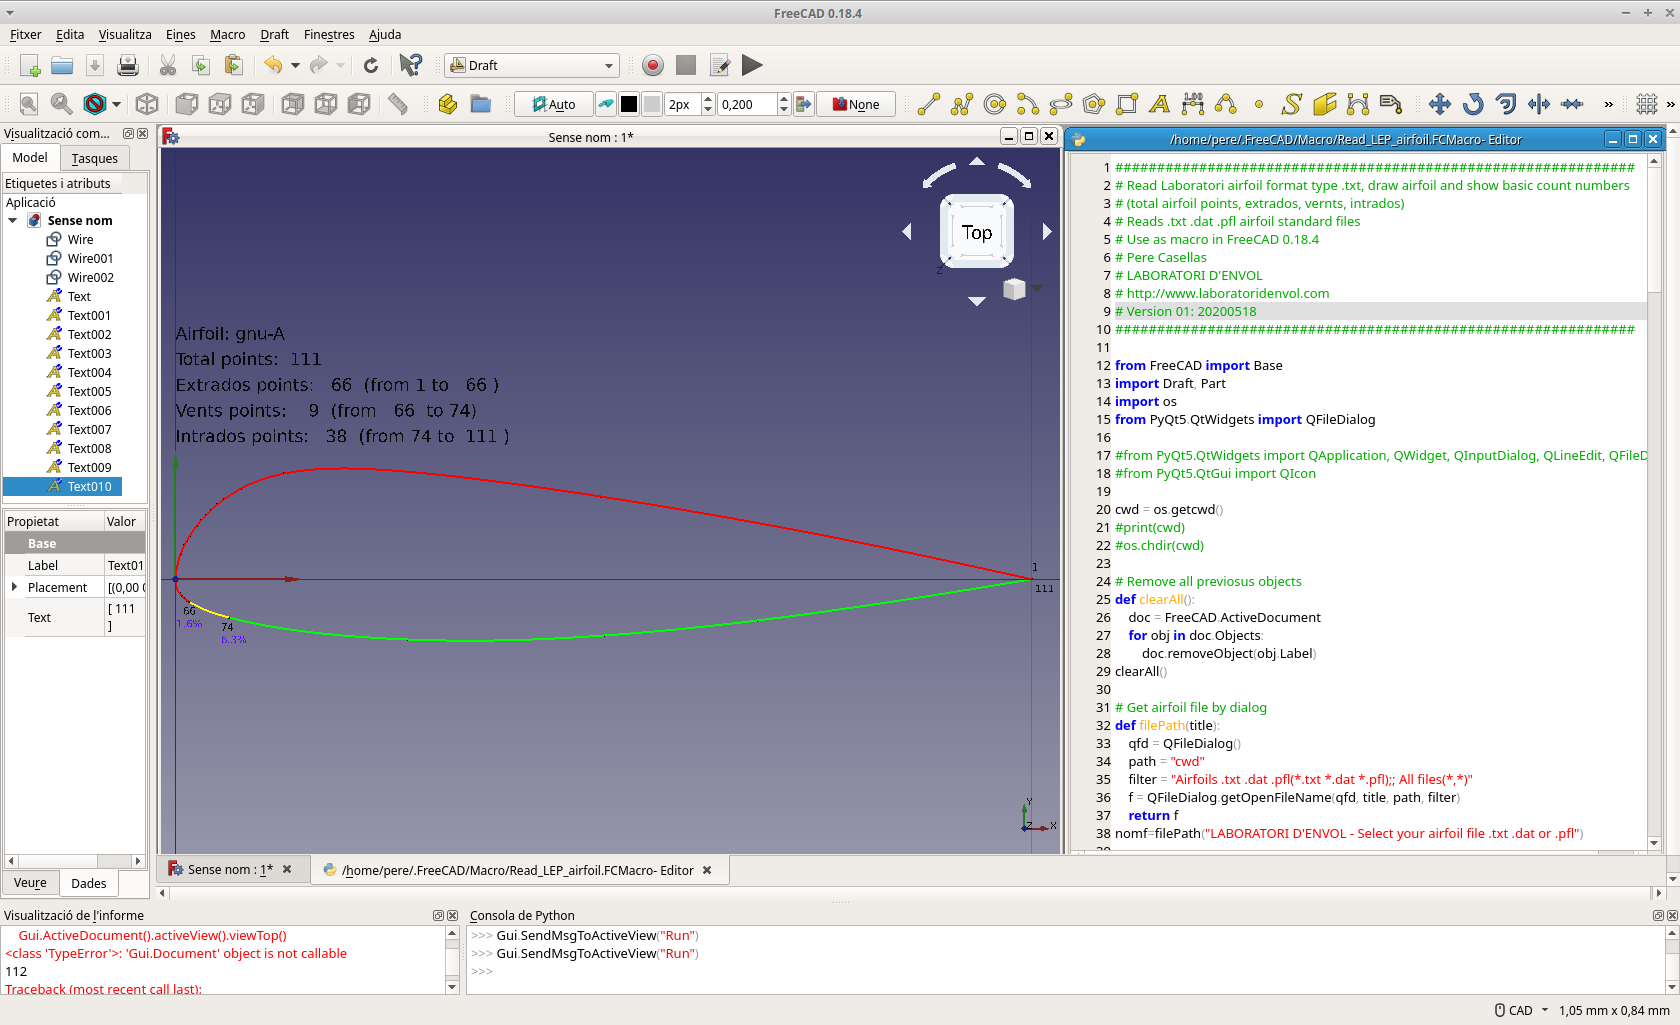This screenshot has height=1025, width=1680.
Task: Switch to the isometric view cube icon
Action: [147, 104]
